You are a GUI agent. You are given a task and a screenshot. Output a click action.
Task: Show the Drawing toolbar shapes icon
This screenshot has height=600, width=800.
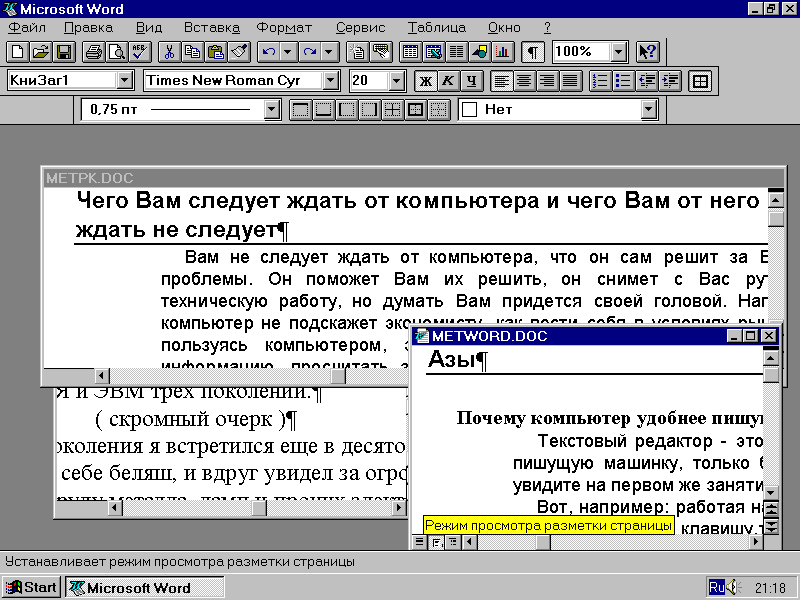[480, 52]
